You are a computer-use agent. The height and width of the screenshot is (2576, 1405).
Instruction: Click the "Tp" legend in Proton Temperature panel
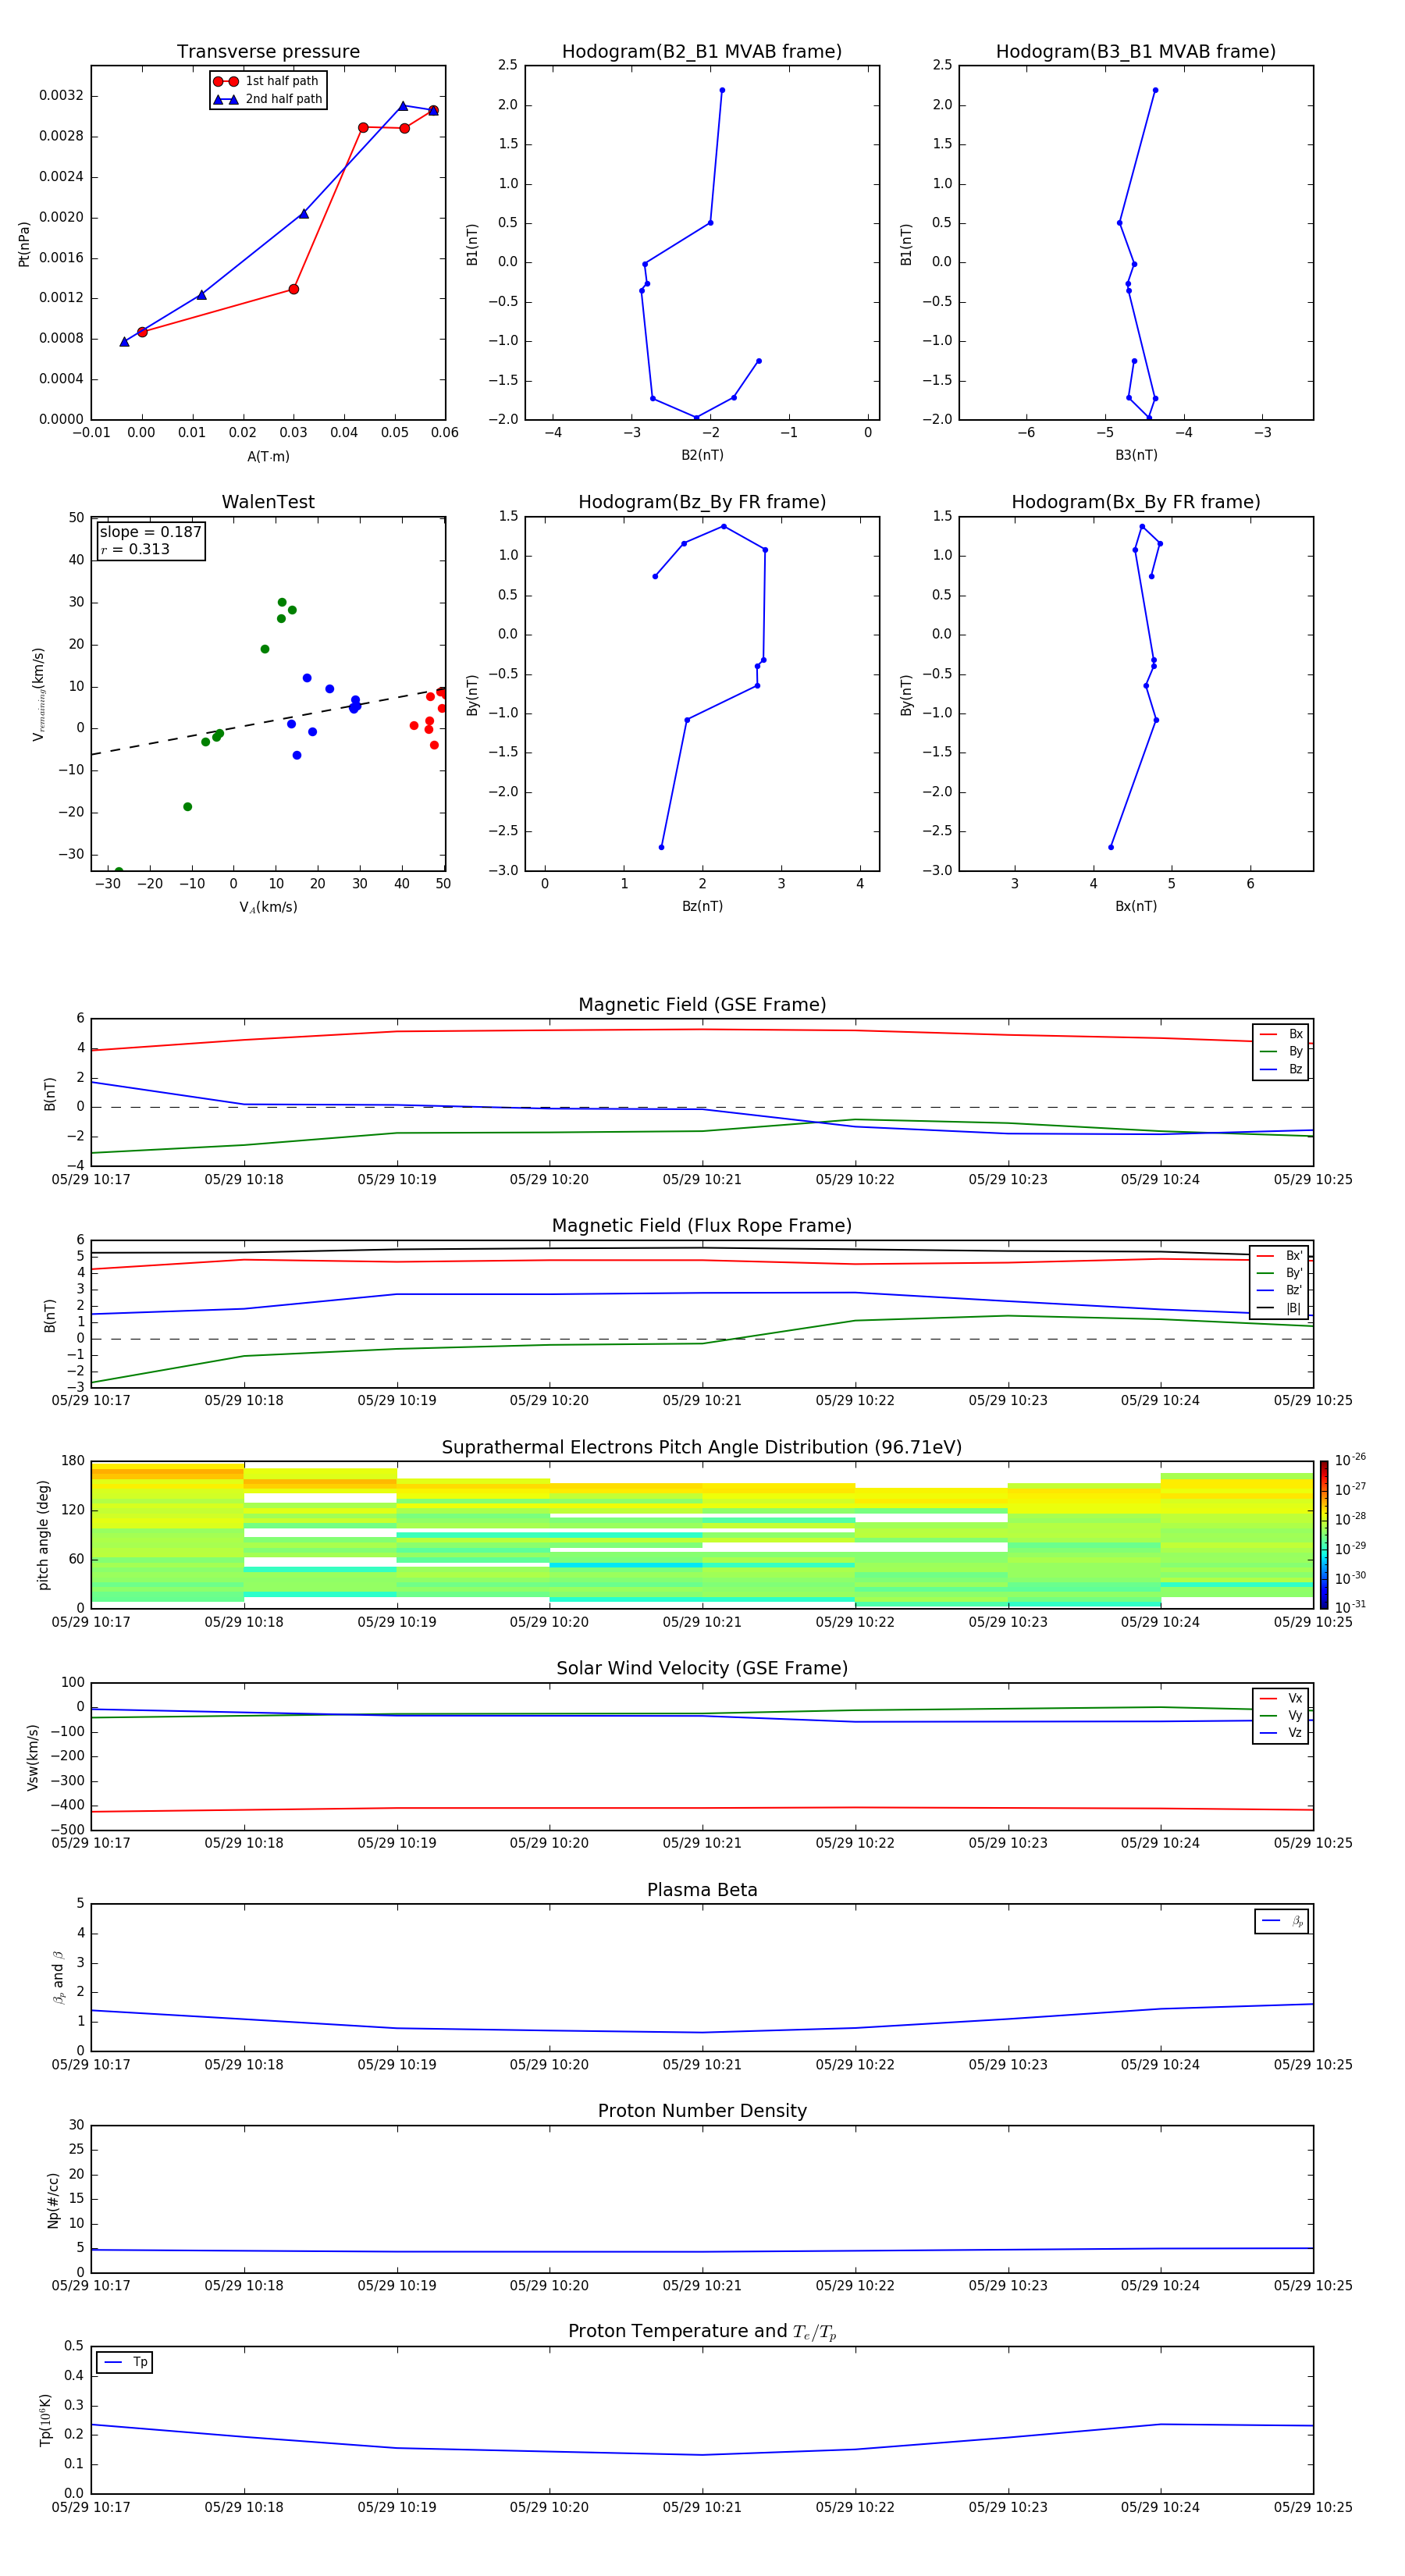(125, 2362)
